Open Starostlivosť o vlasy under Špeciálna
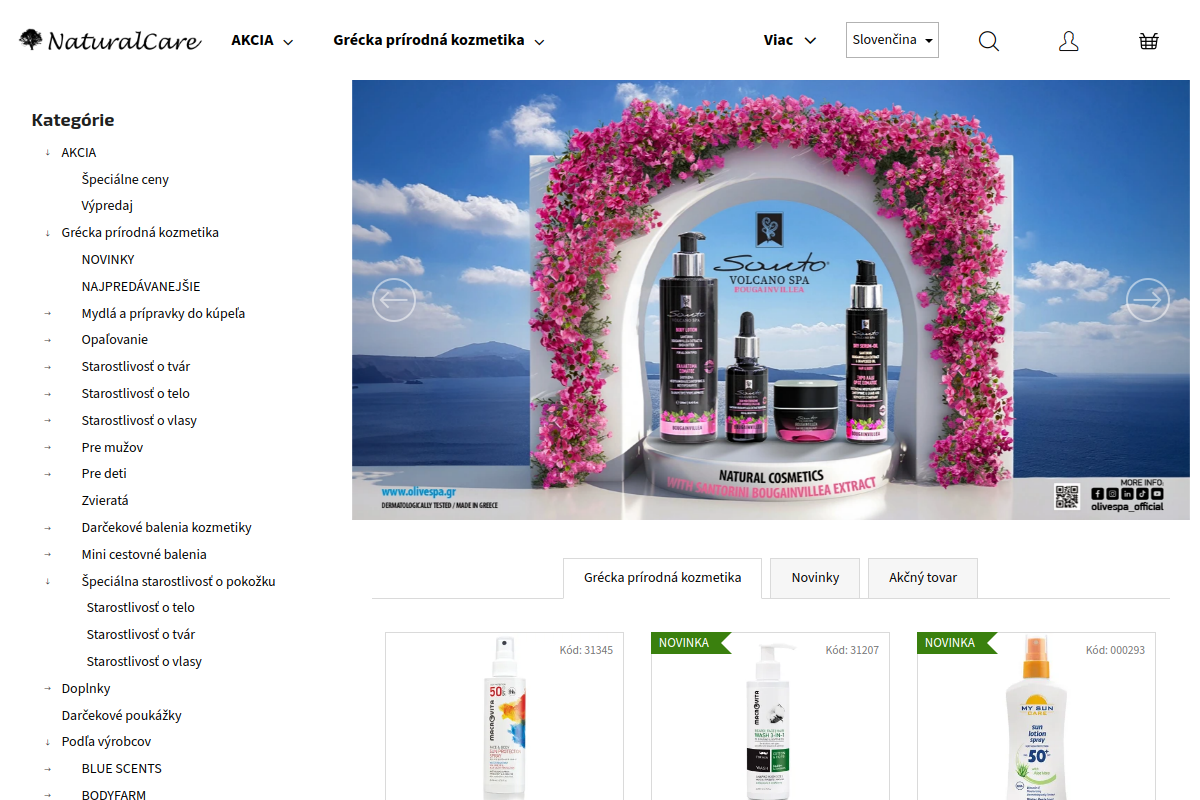Image resolution: width=1200 pixels, height=800 pixels. coord(144,662)
